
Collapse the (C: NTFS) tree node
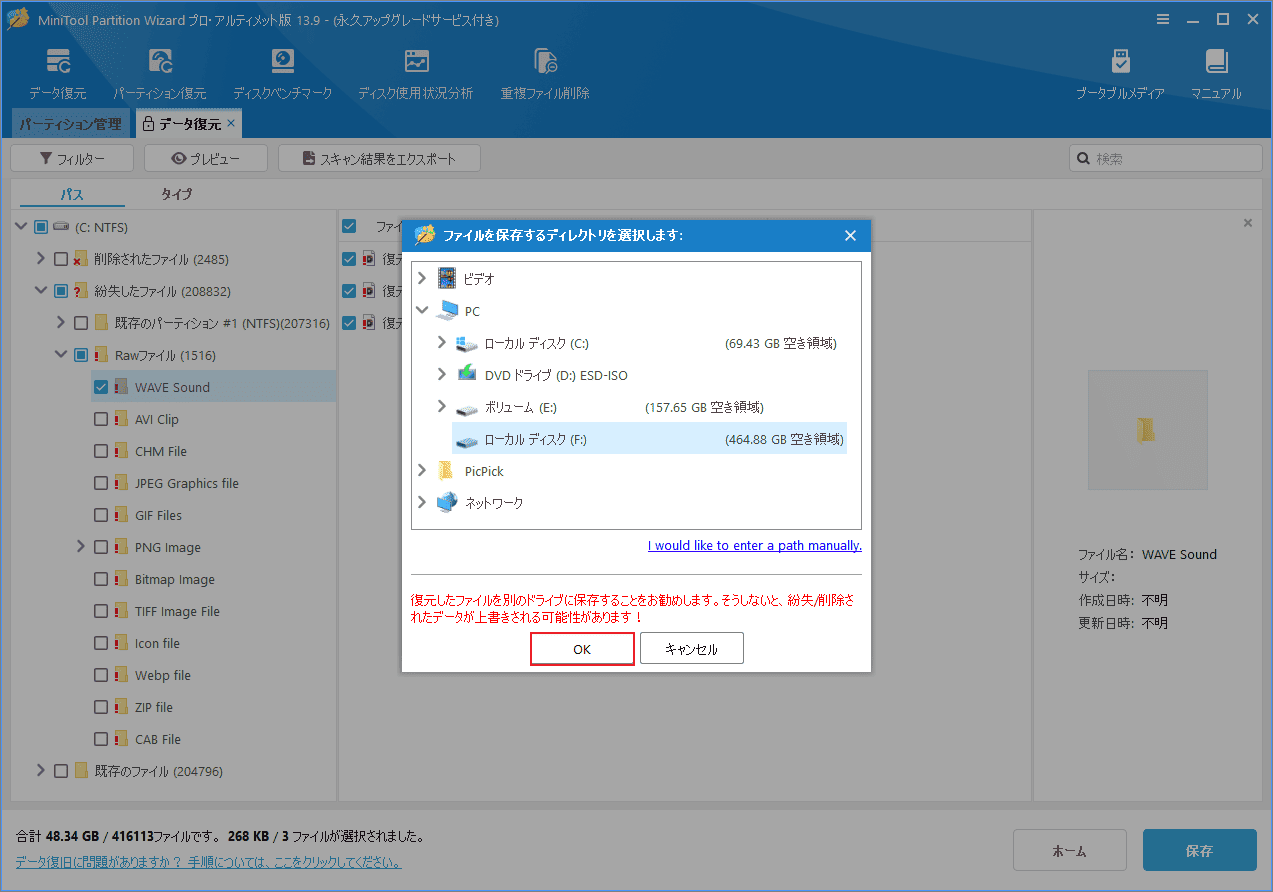click(x=21, y=227)
